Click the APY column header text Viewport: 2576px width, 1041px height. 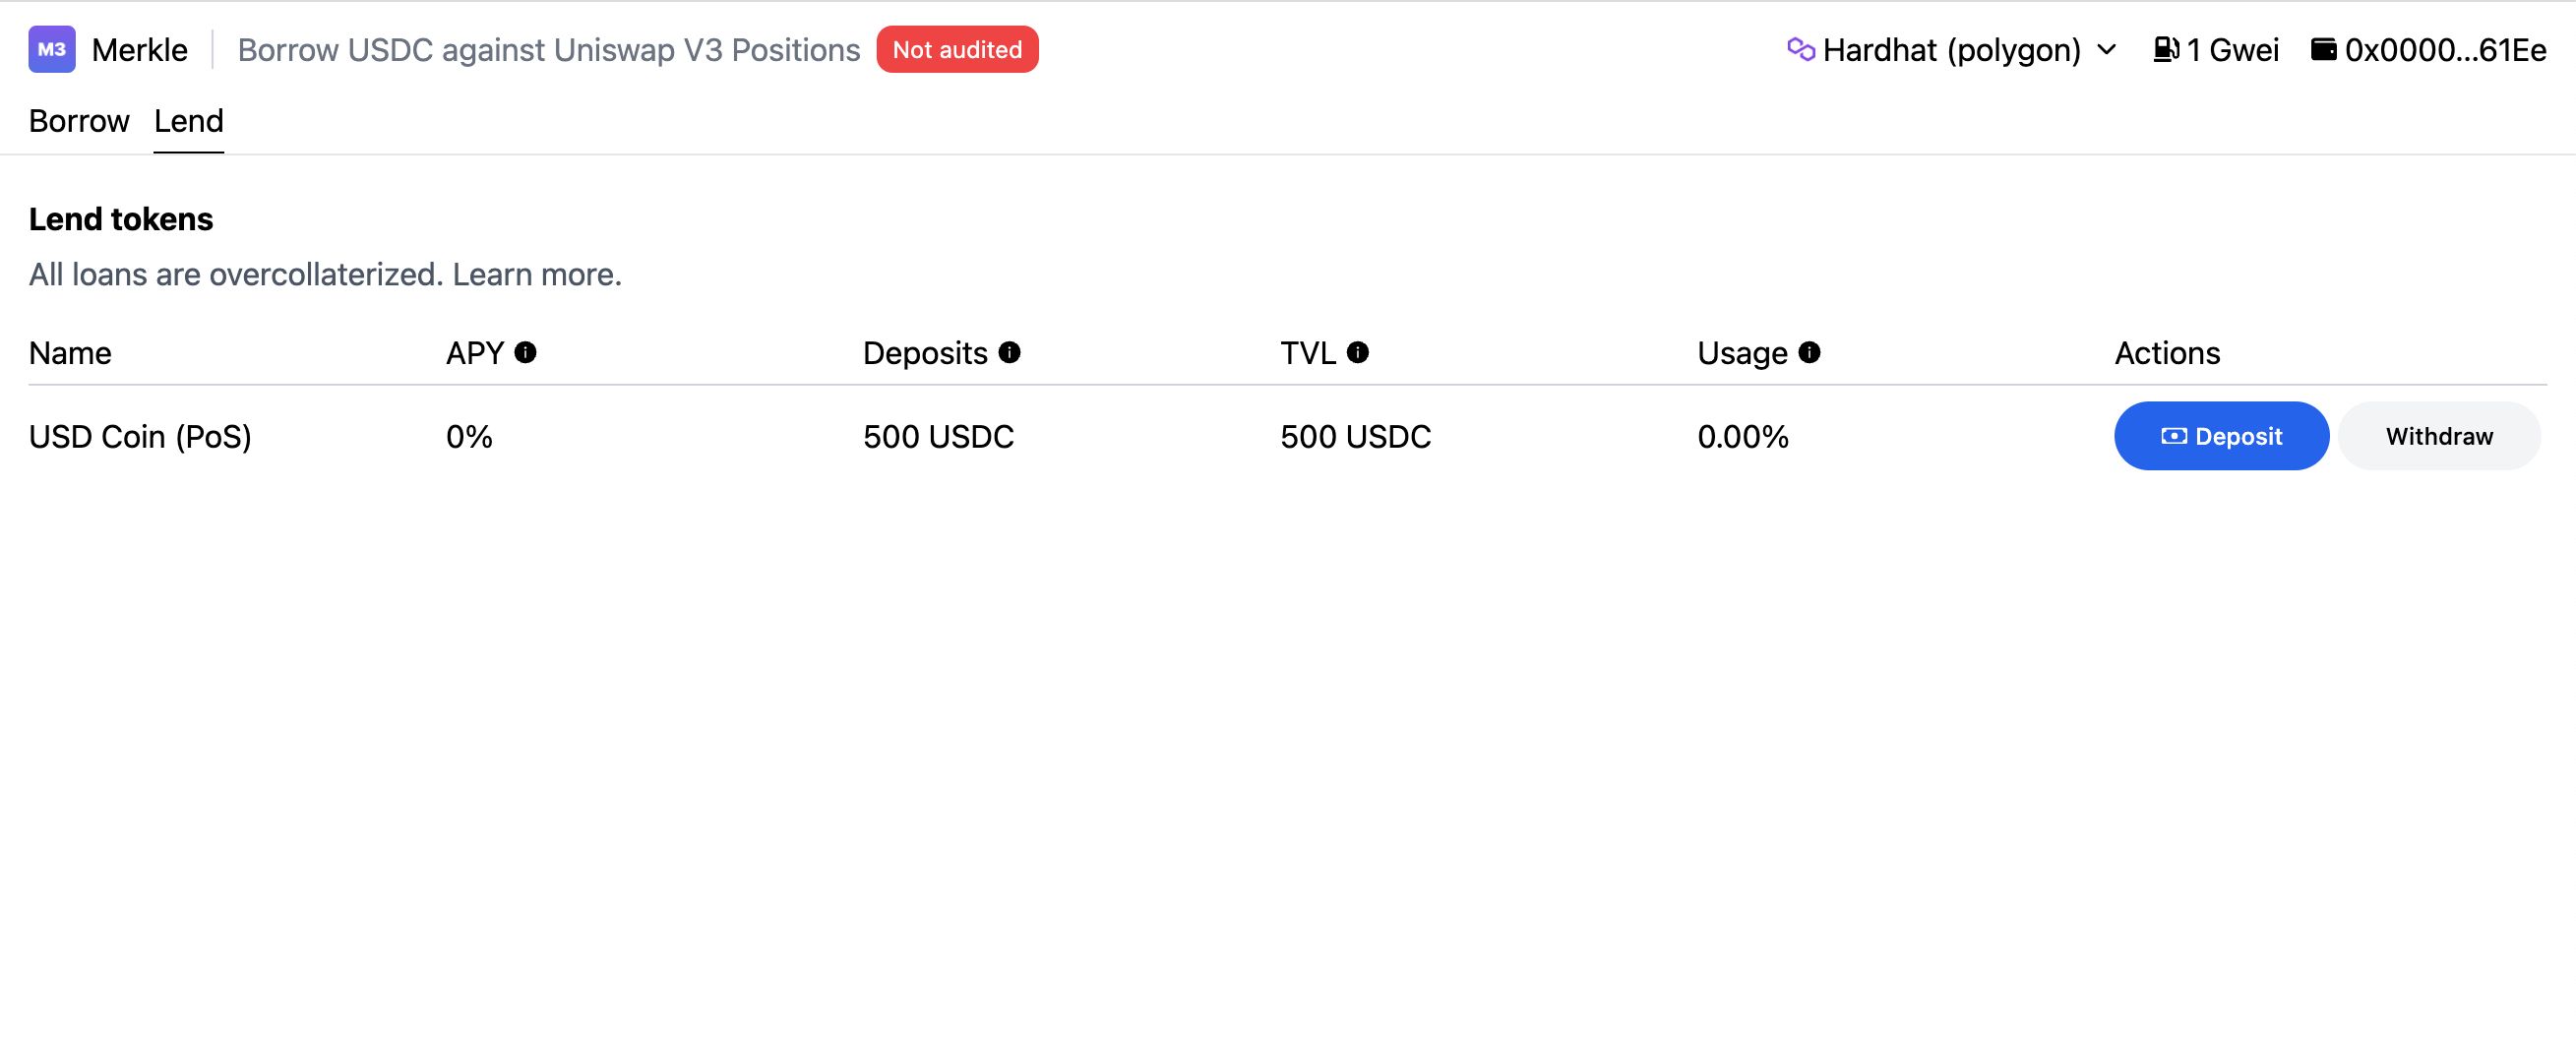tap(475, 353)
